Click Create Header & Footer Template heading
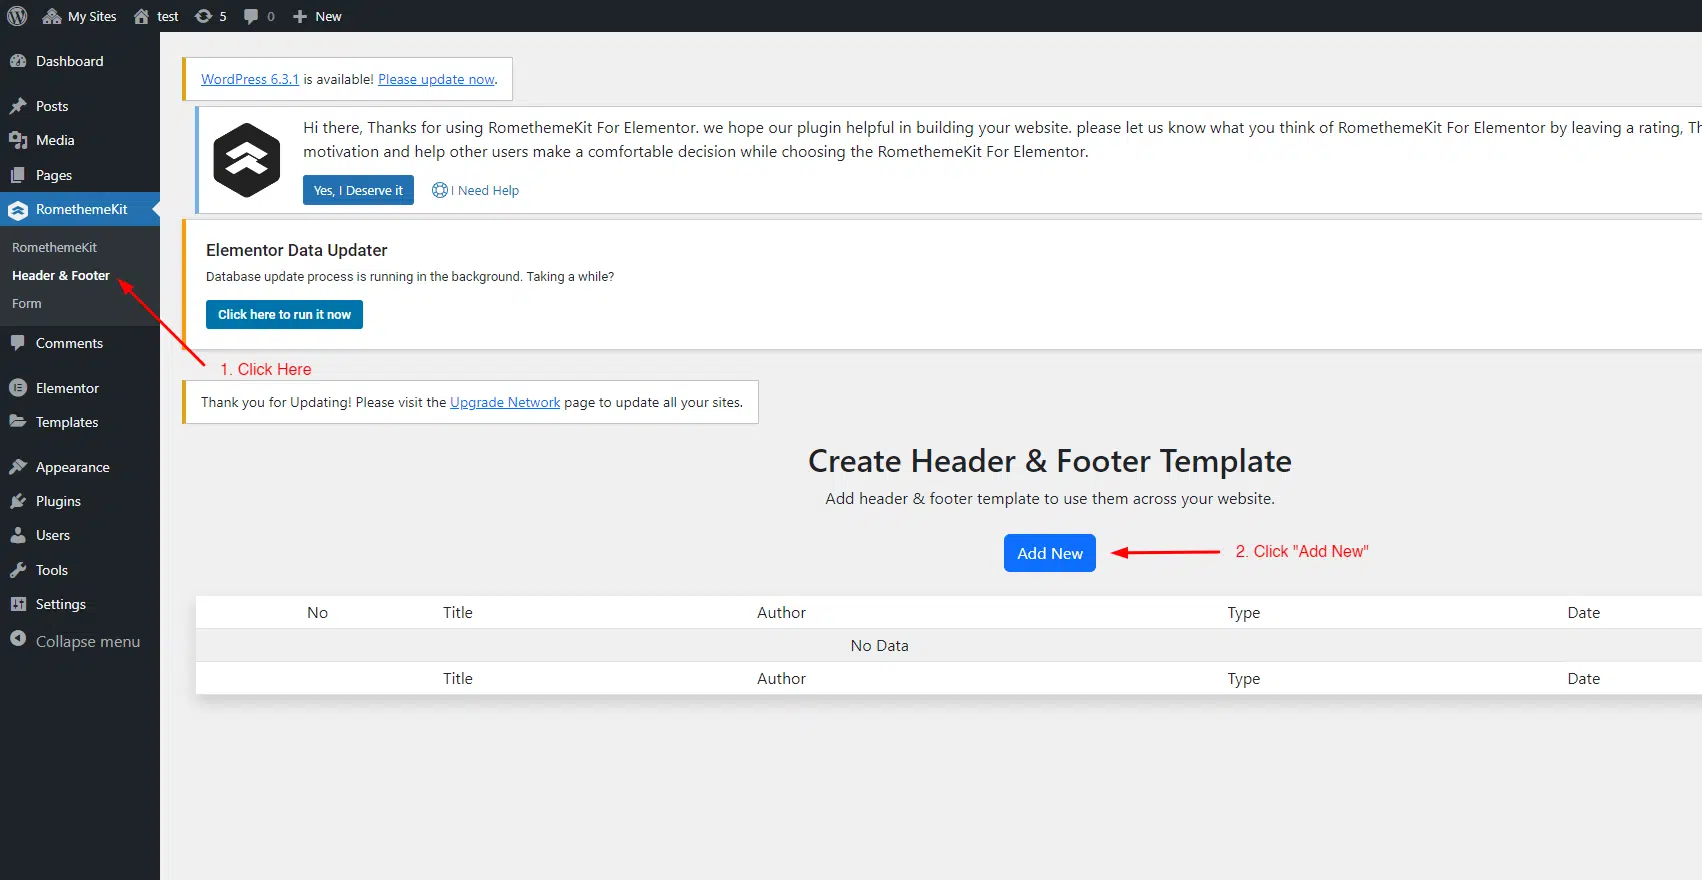This screenshot has height=880, width=1702. point(1050,461)
